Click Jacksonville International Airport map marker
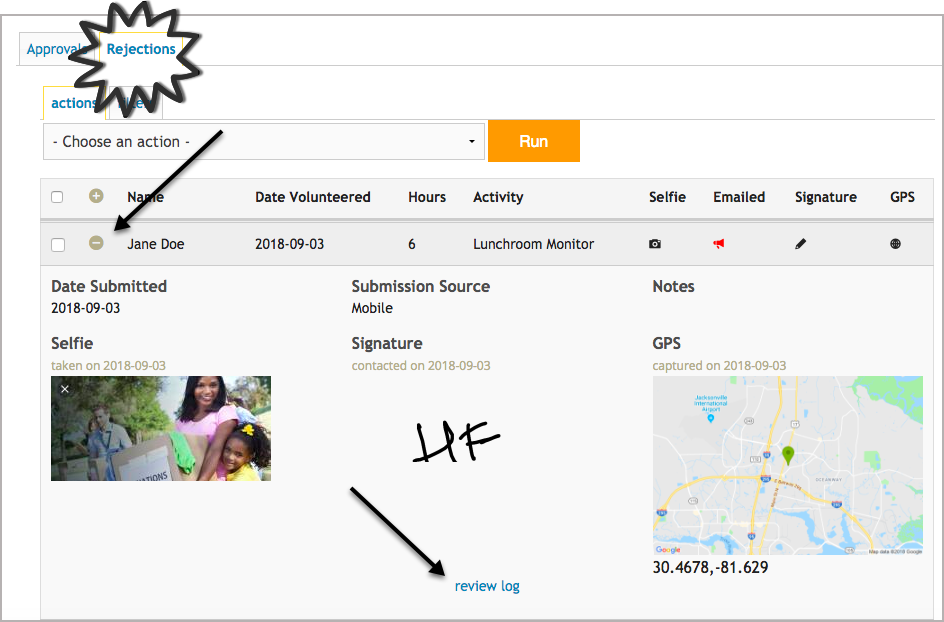This screenshot has height=622, width=944. click(x=711, y=418)
